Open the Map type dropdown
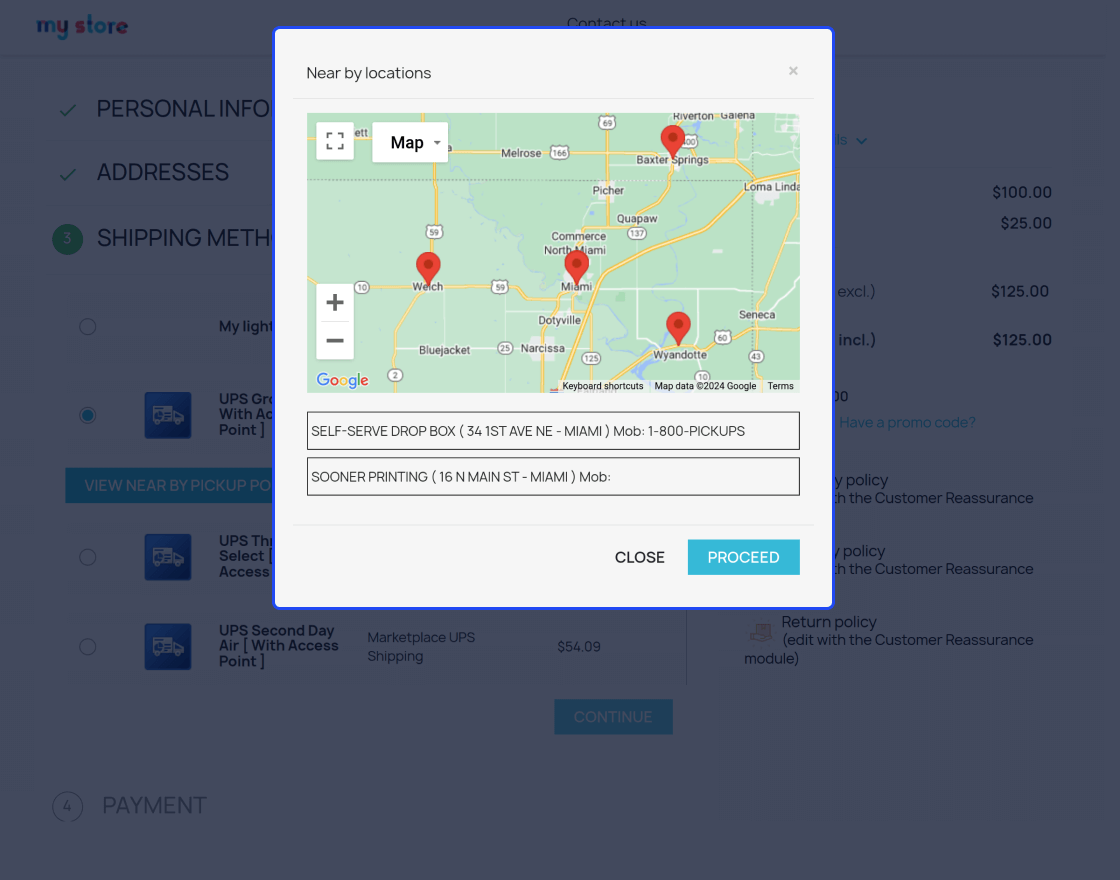 (x=410, y=142)
